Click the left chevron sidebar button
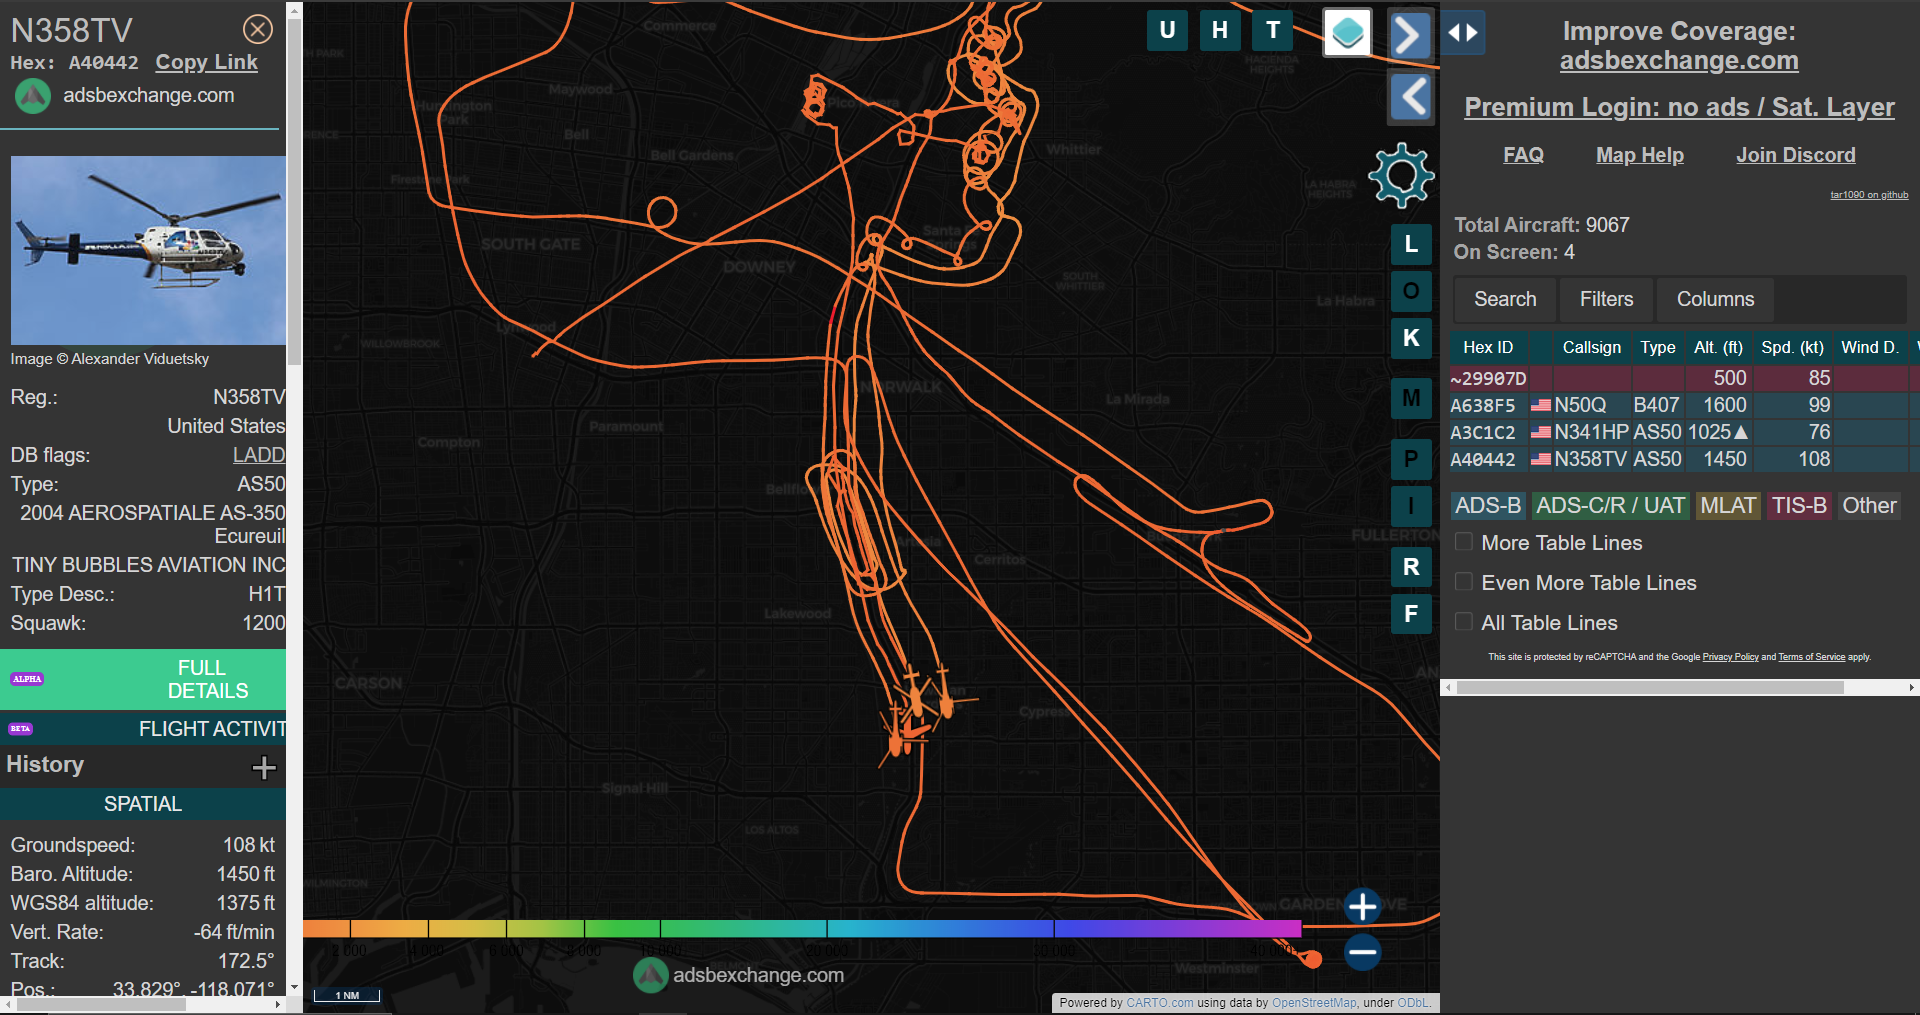The height and width of the screenshot is (1015, 1920). pos(1412,98)
